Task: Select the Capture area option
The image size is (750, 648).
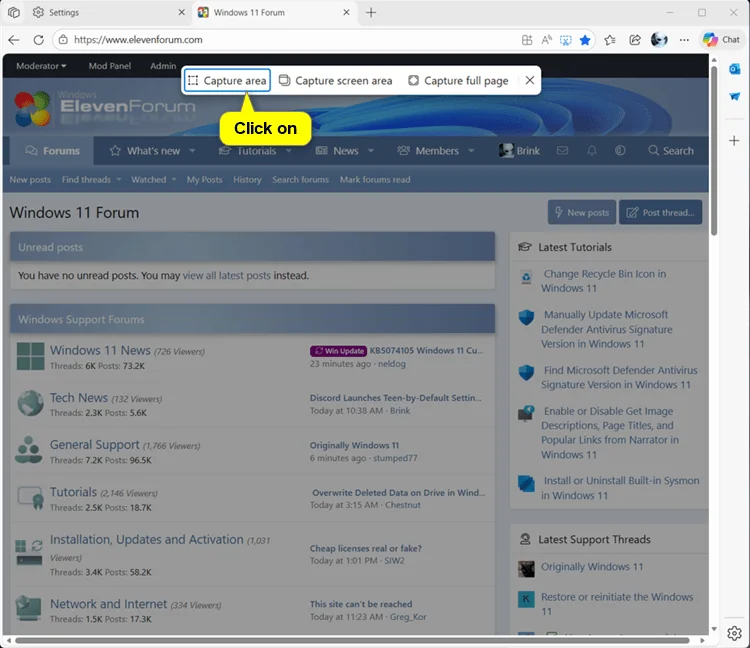Action: 227,80
